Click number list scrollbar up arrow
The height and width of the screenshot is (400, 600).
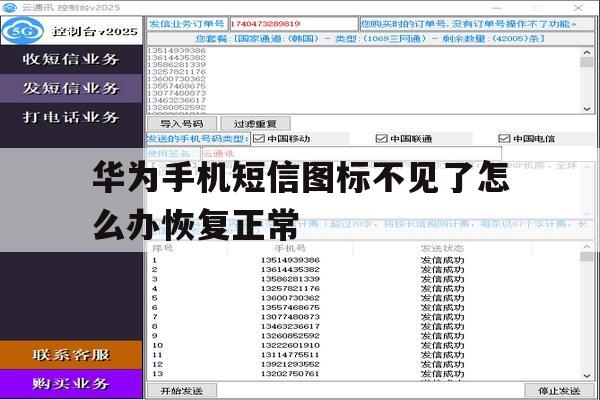tap(587, 52)
